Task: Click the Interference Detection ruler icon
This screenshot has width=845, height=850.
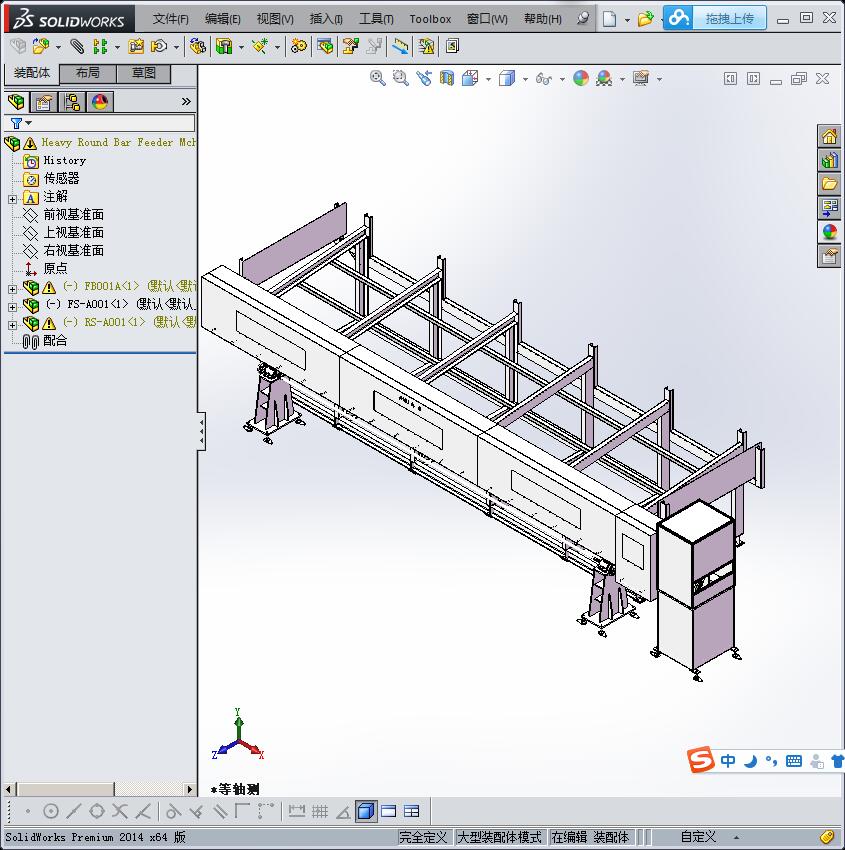Action: [x=401, y=47]
